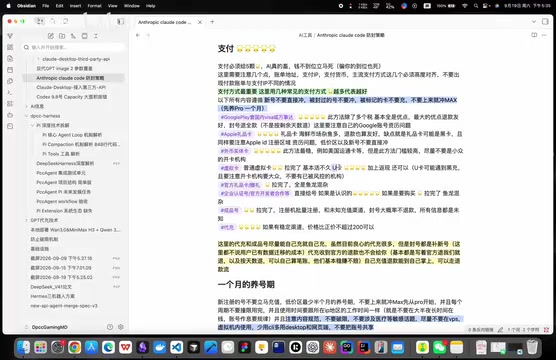The image size is (556, 360).
Task: Click the #代充 tag
Action: pos(227,227)
